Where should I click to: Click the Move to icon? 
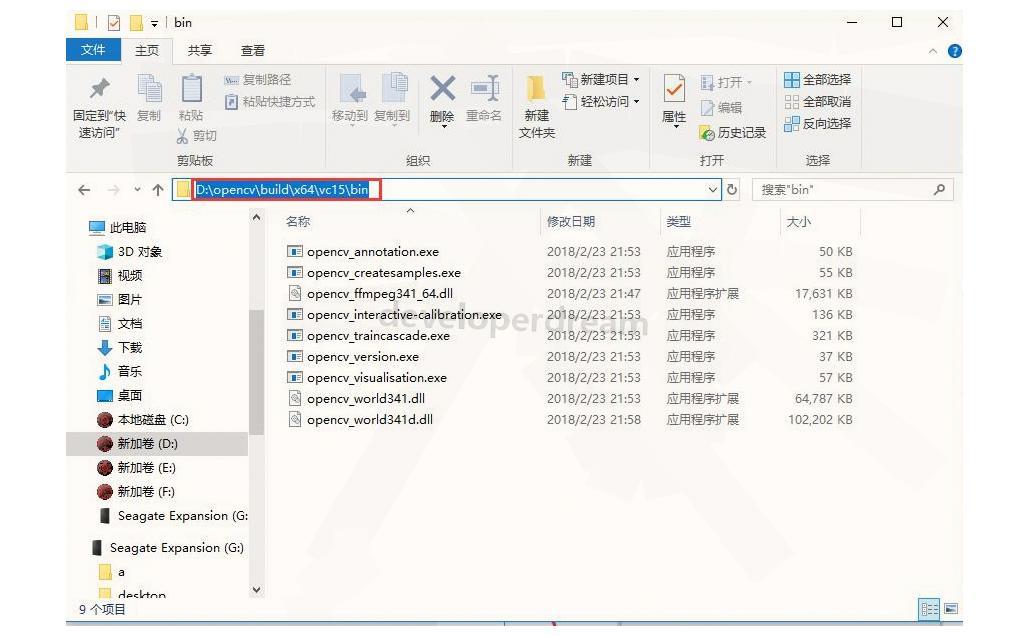(x=352, y=89)
